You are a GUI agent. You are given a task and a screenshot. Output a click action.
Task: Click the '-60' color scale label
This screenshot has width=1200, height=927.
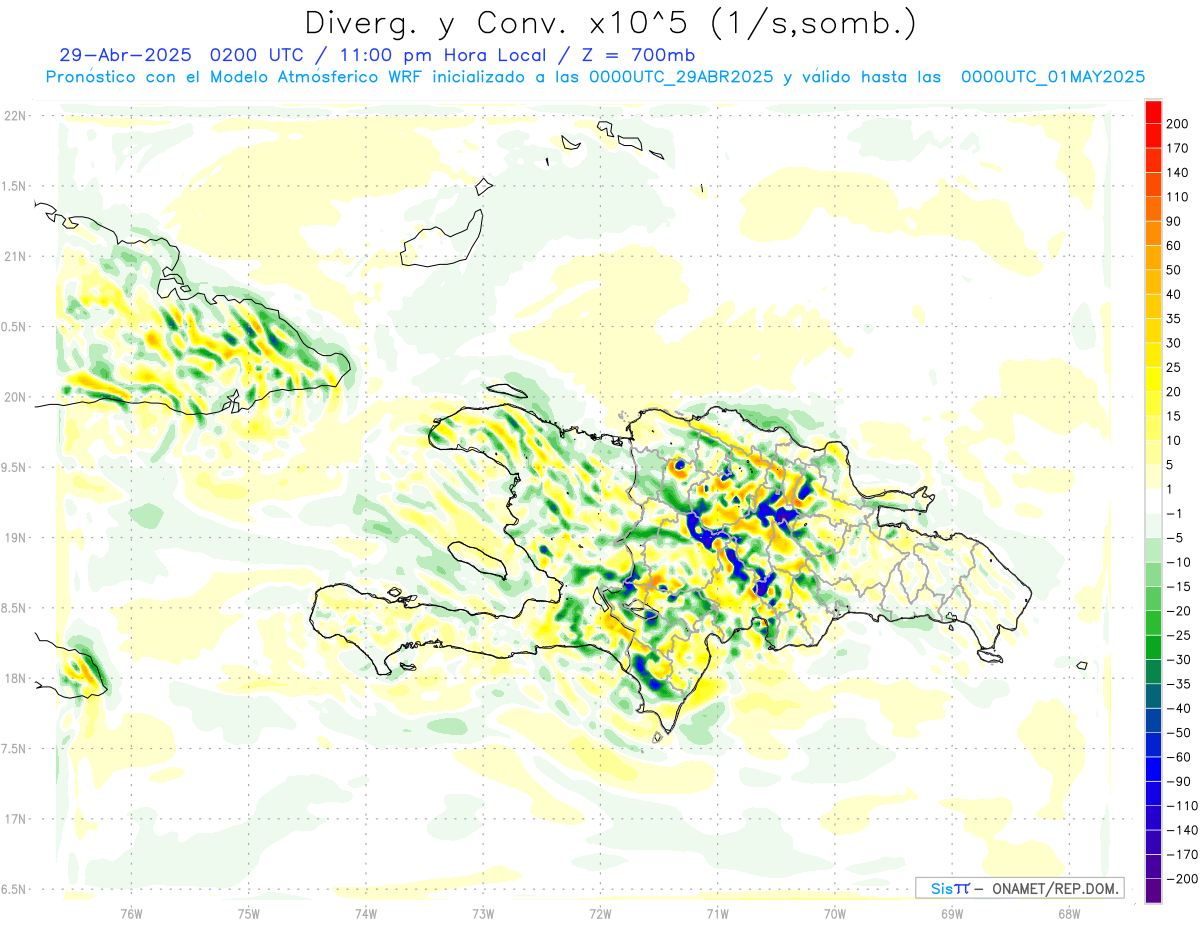[1178, 758]
